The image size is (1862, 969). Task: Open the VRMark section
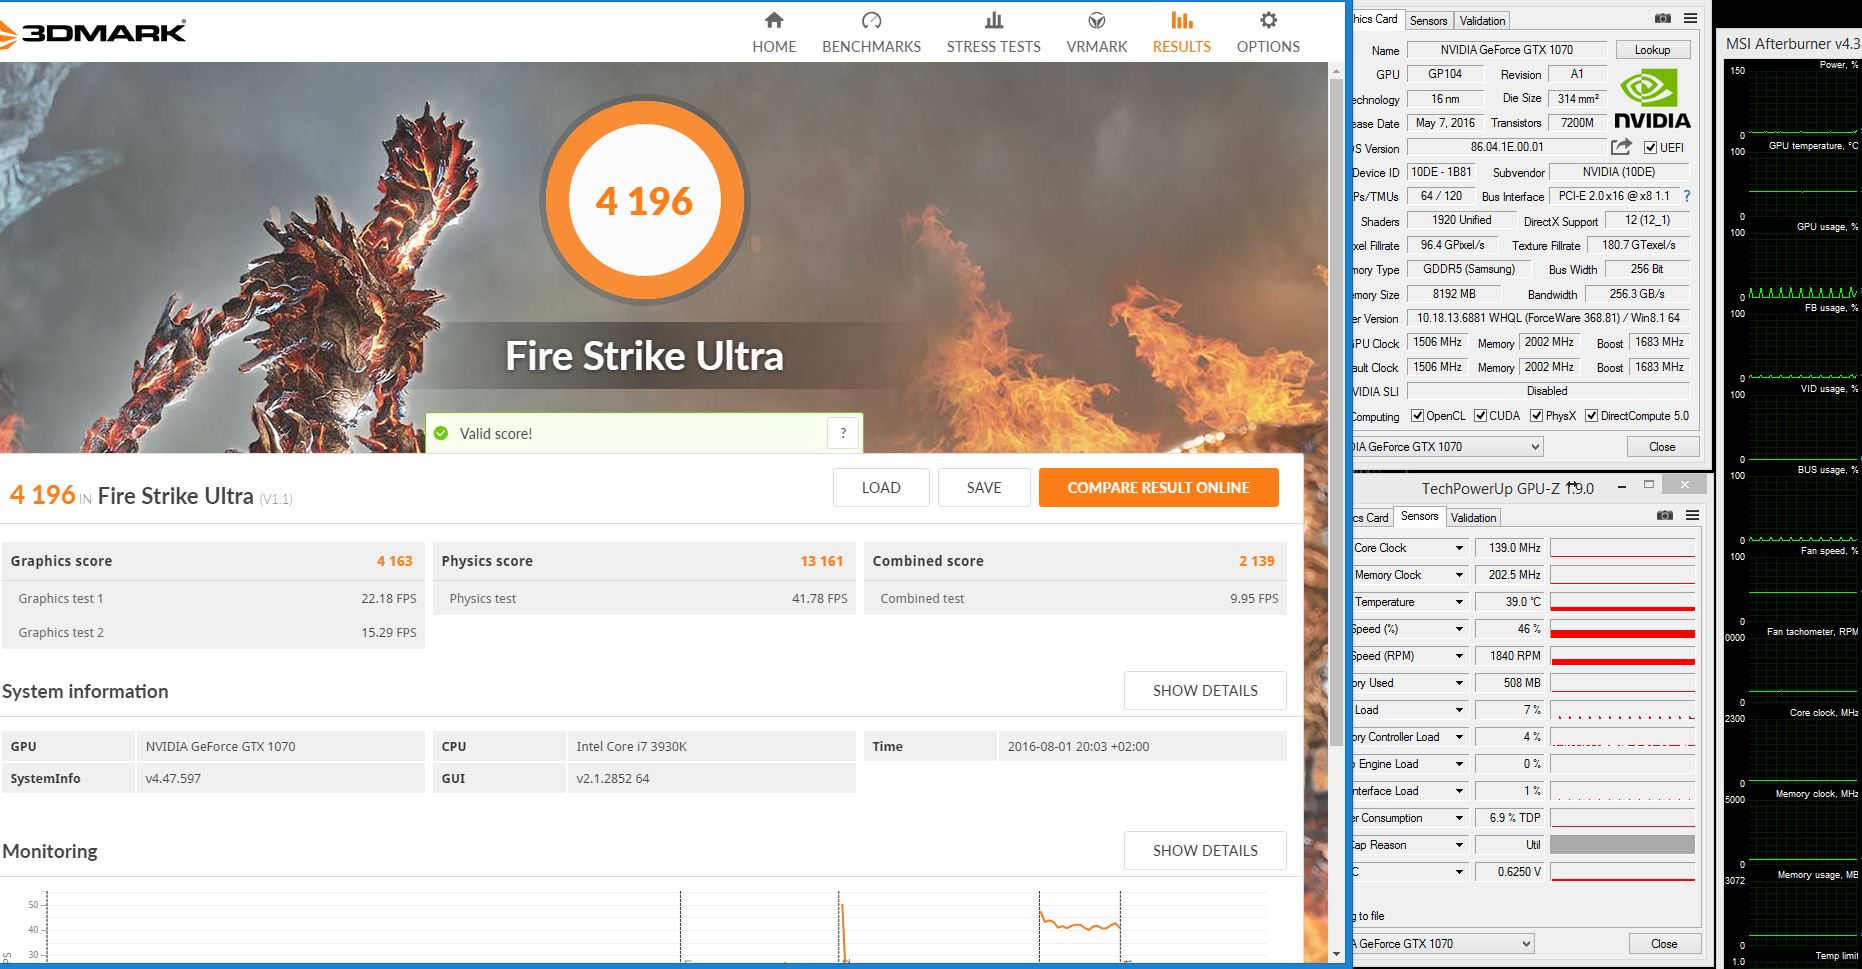click(x=1096, y=31)
